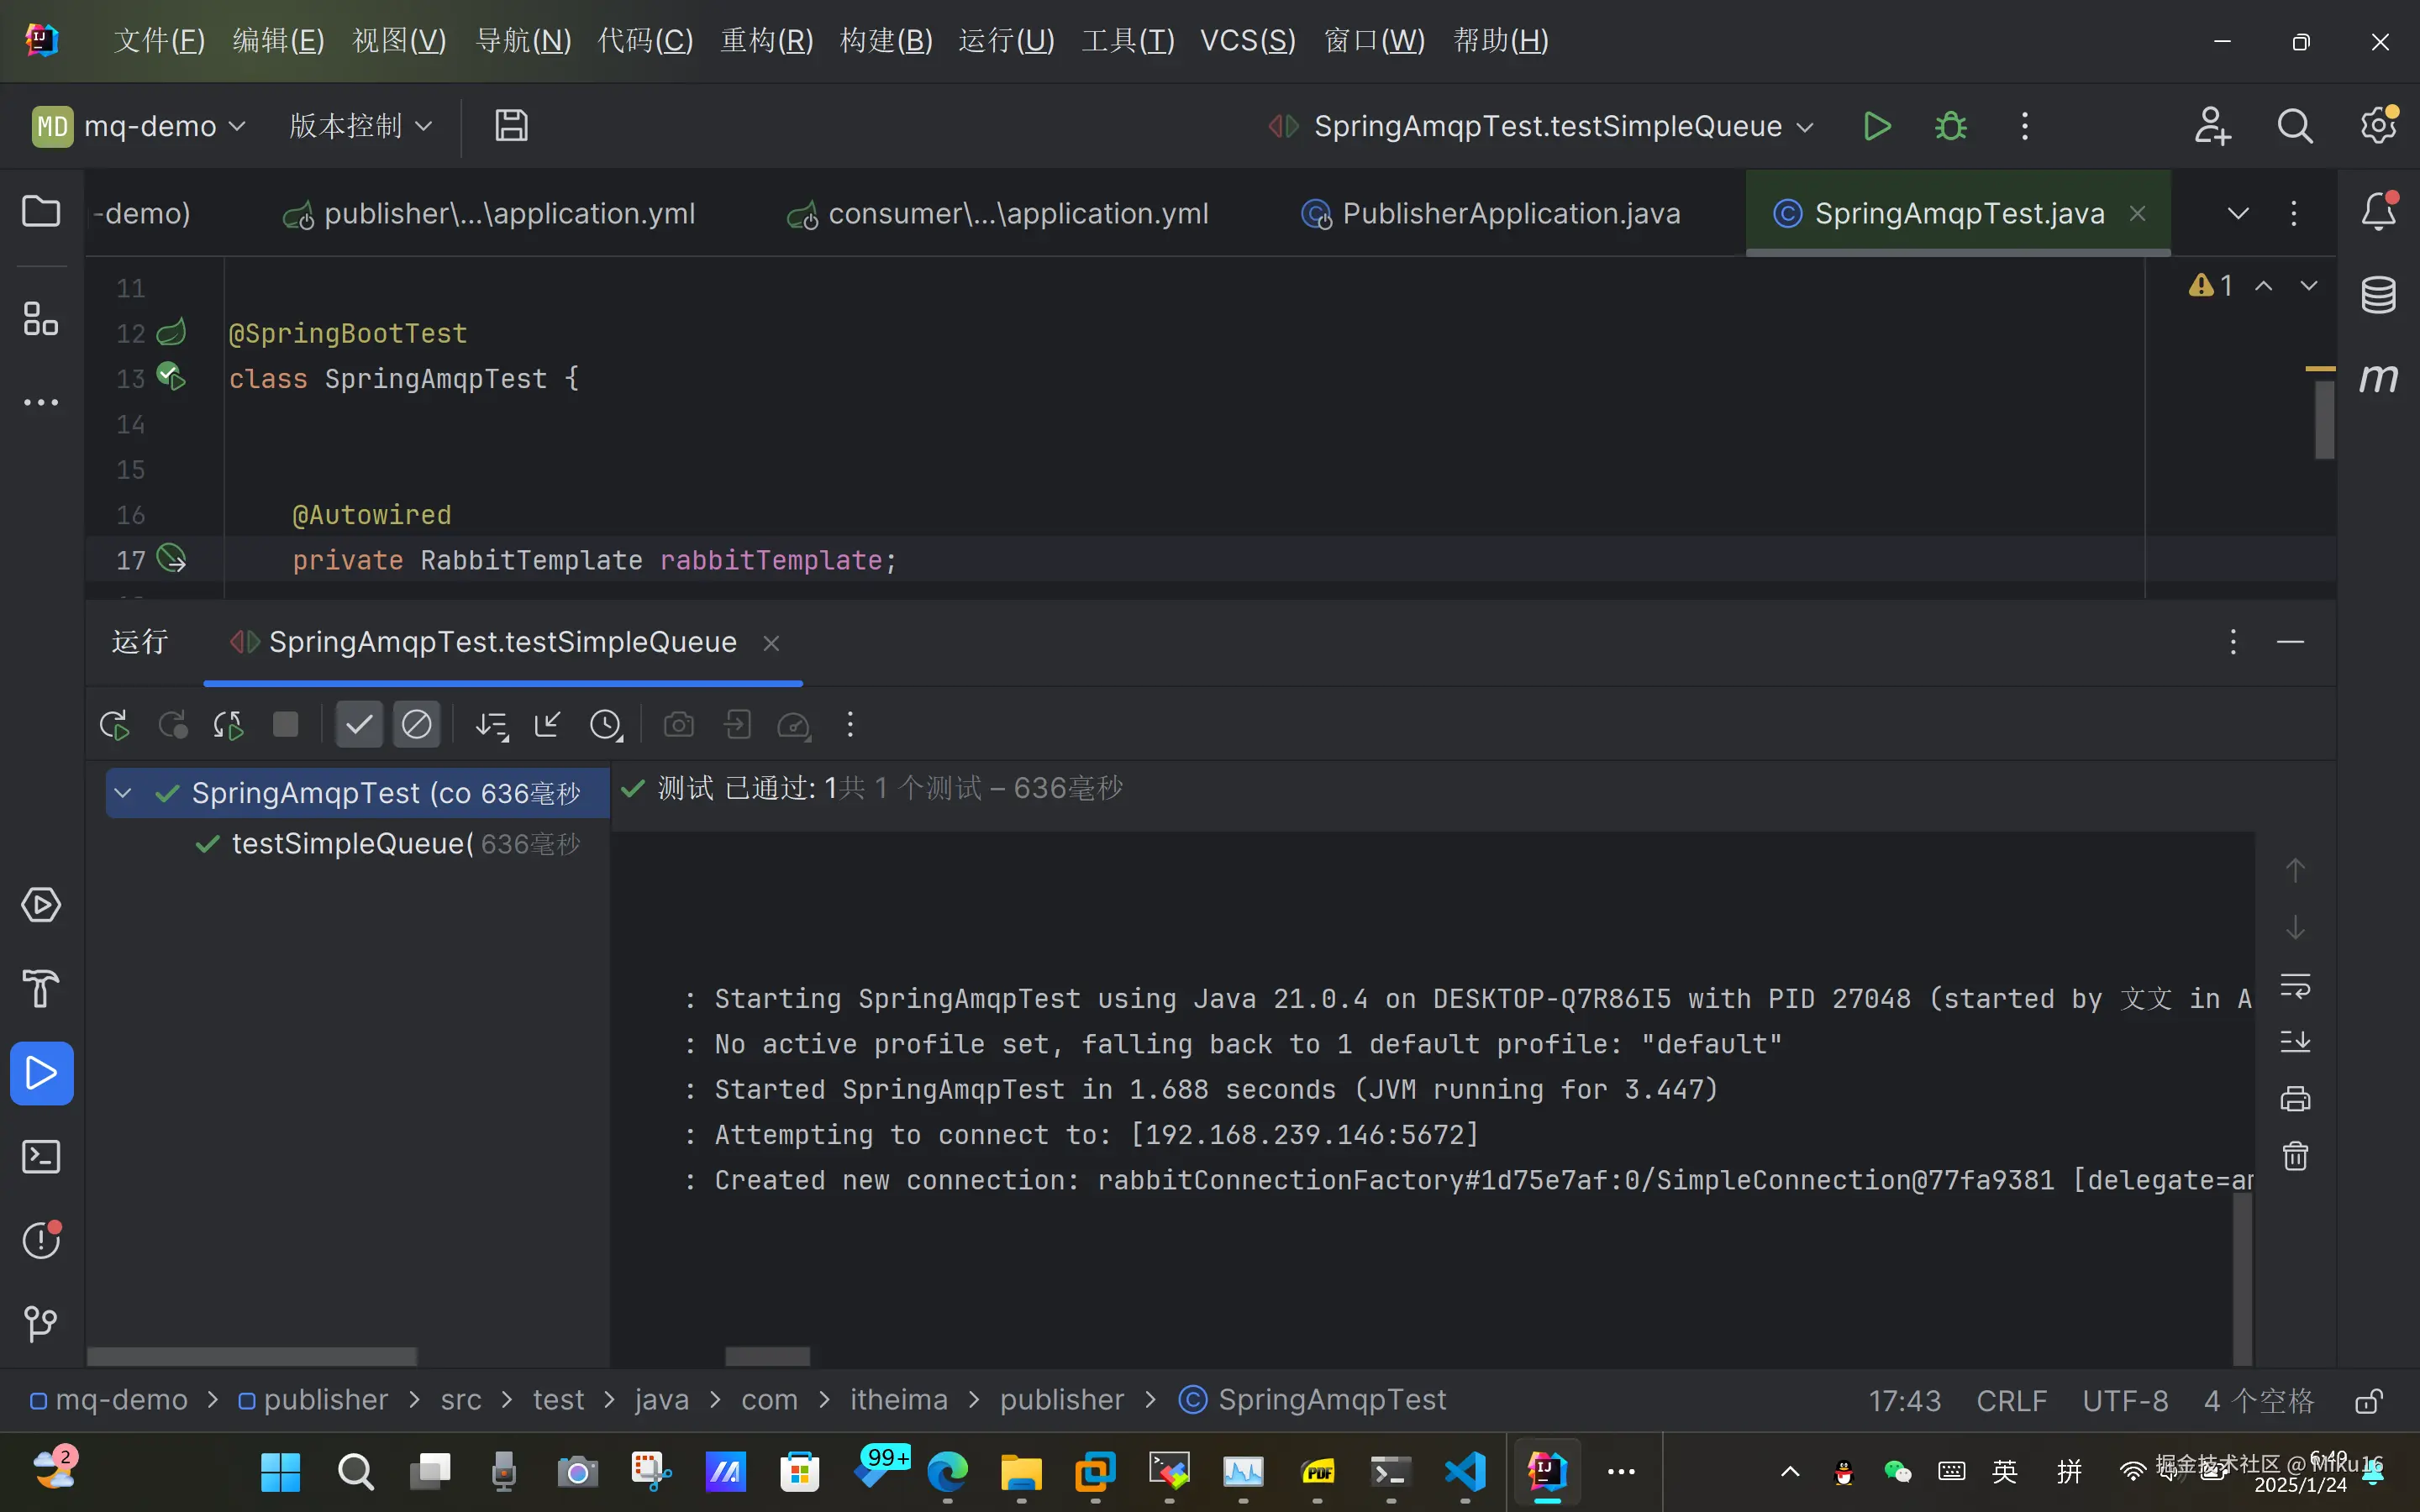Open the Maven tool window
Image resolution: width=2420 pixels, height=1512 pixels.
click(2378, 378)
